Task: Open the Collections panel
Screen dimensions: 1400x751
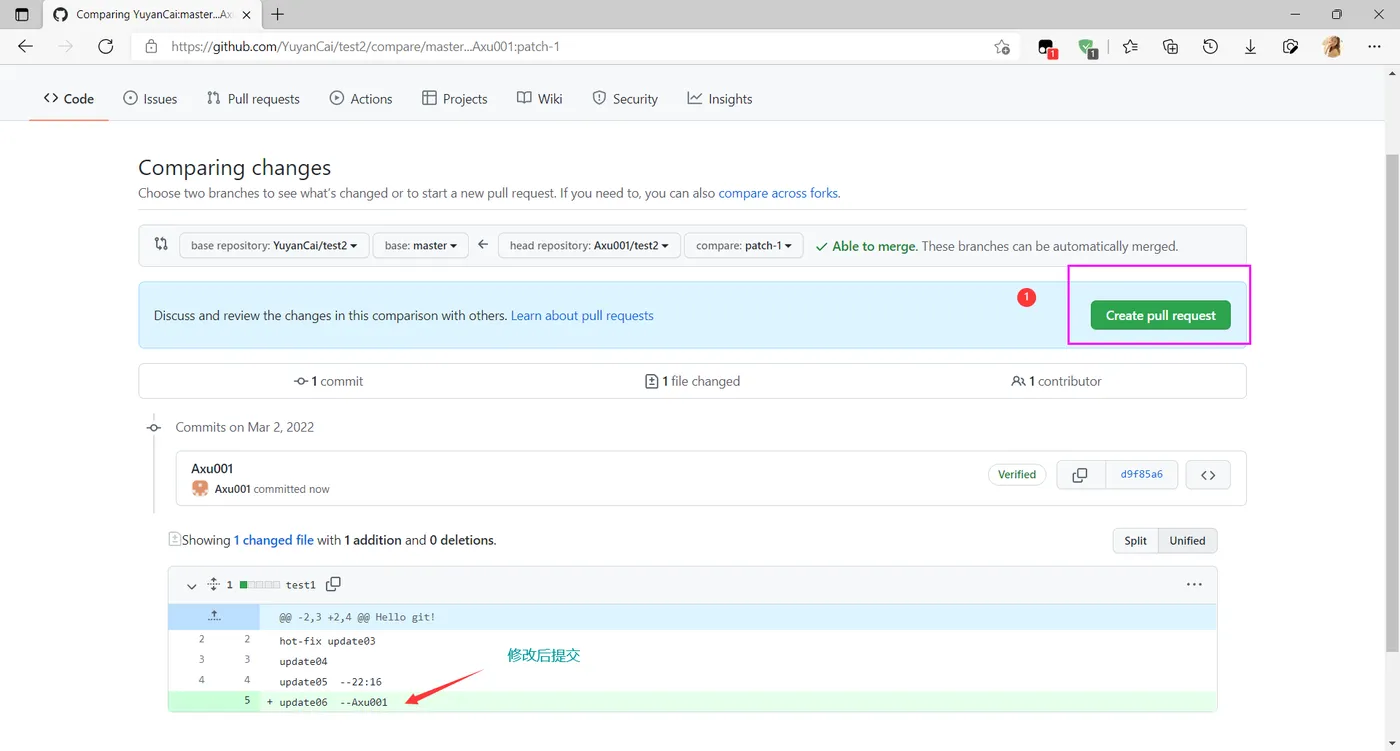Action: (x=1170, y=46)
